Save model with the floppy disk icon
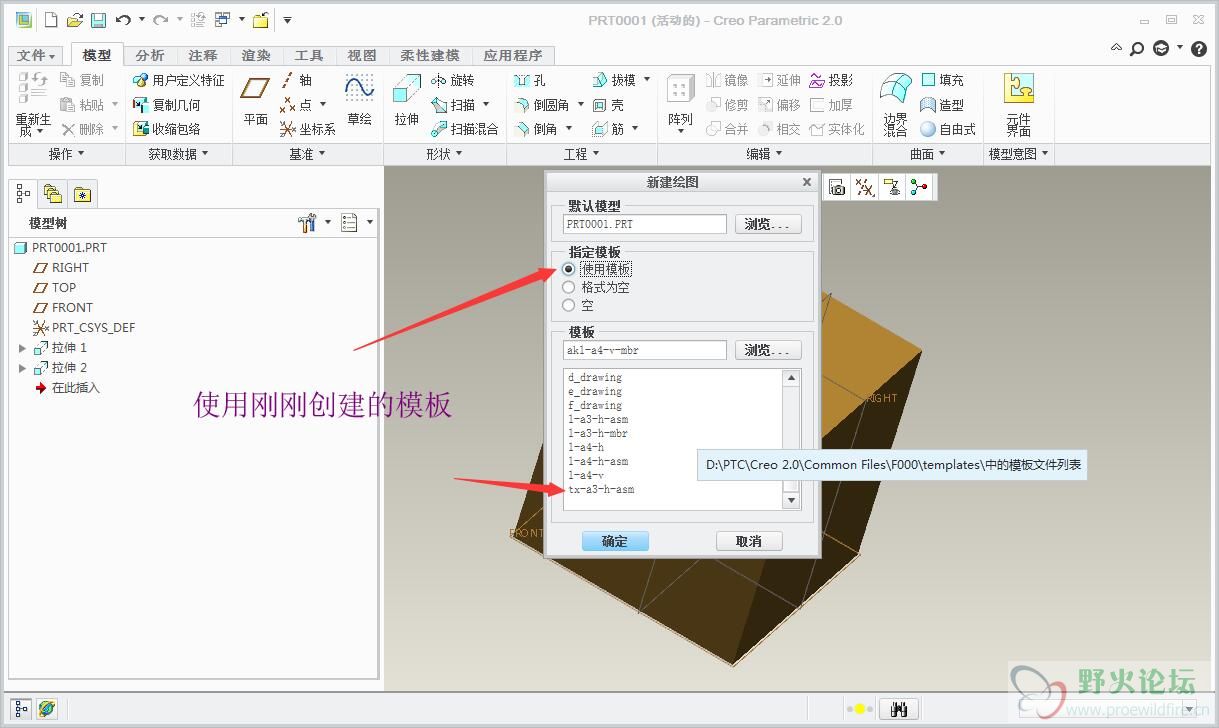 [x=98, y=20]
